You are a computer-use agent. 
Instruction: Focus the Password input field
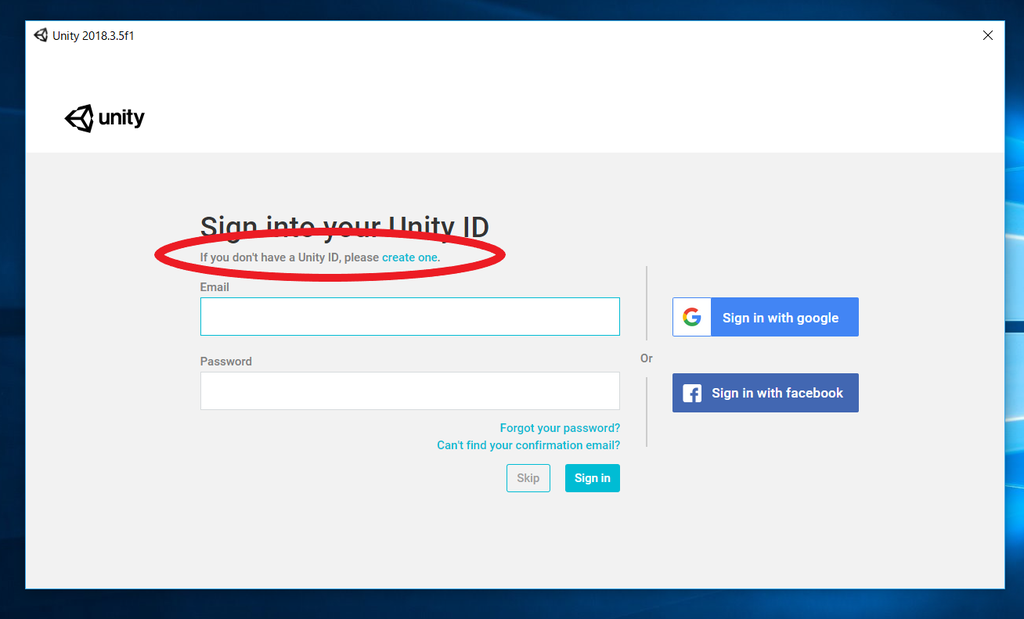[x=409, y=391]
